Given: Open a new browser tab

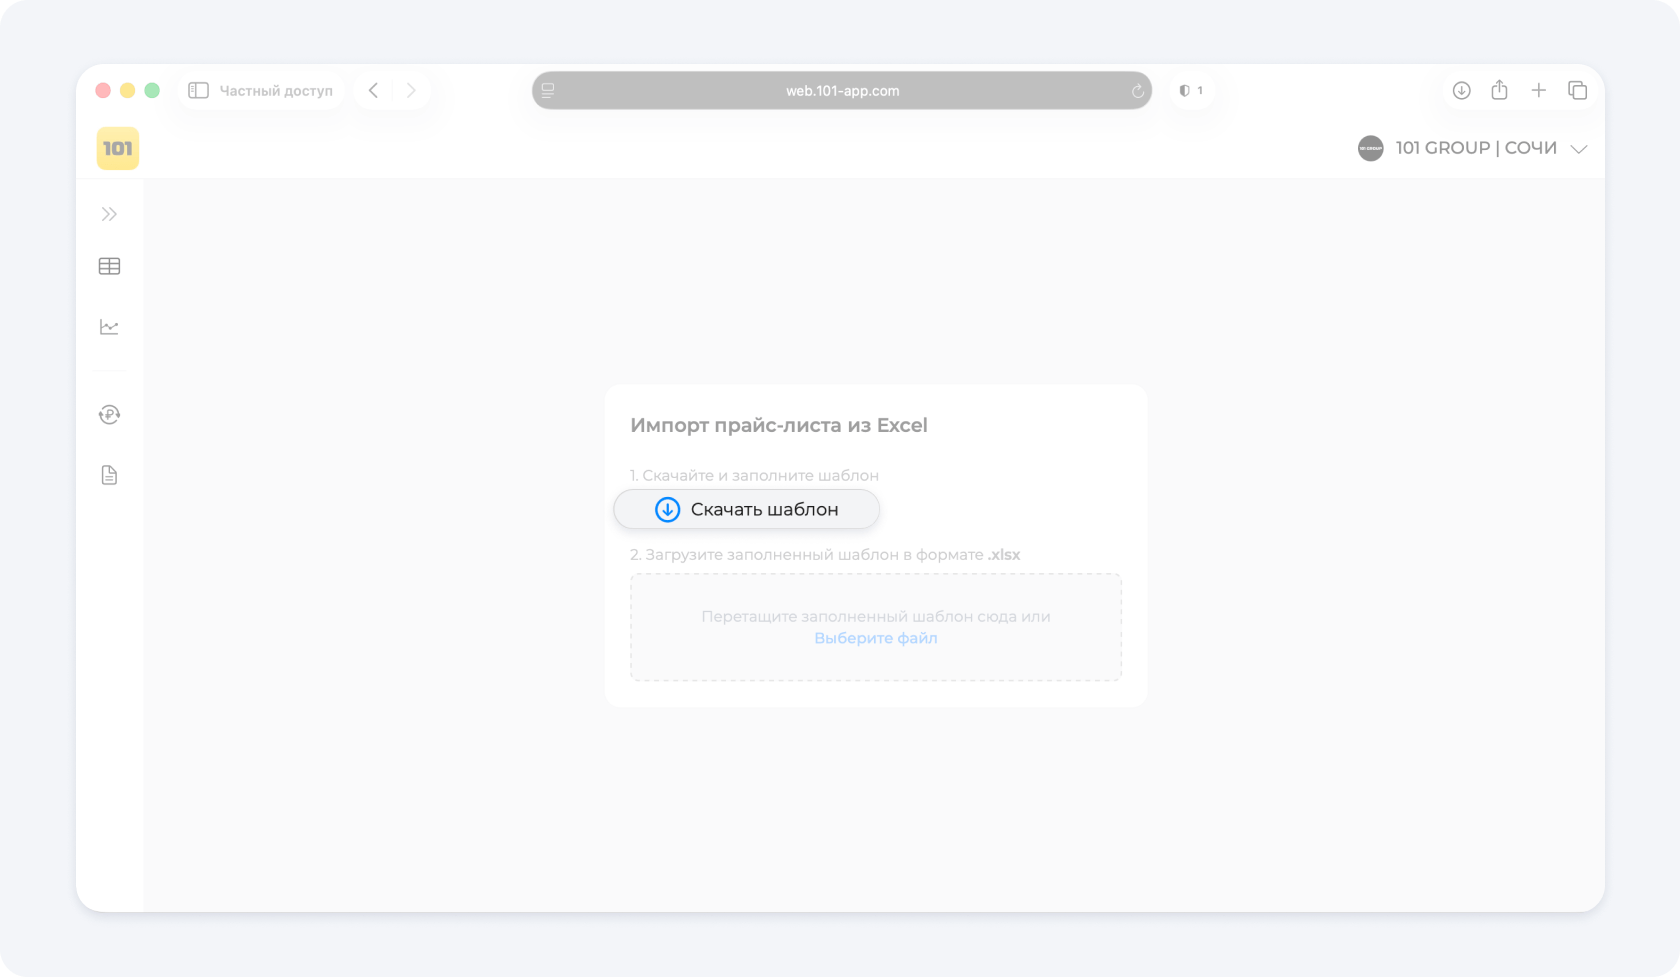Looking at the screenshot, I should tap(1538, 91).
